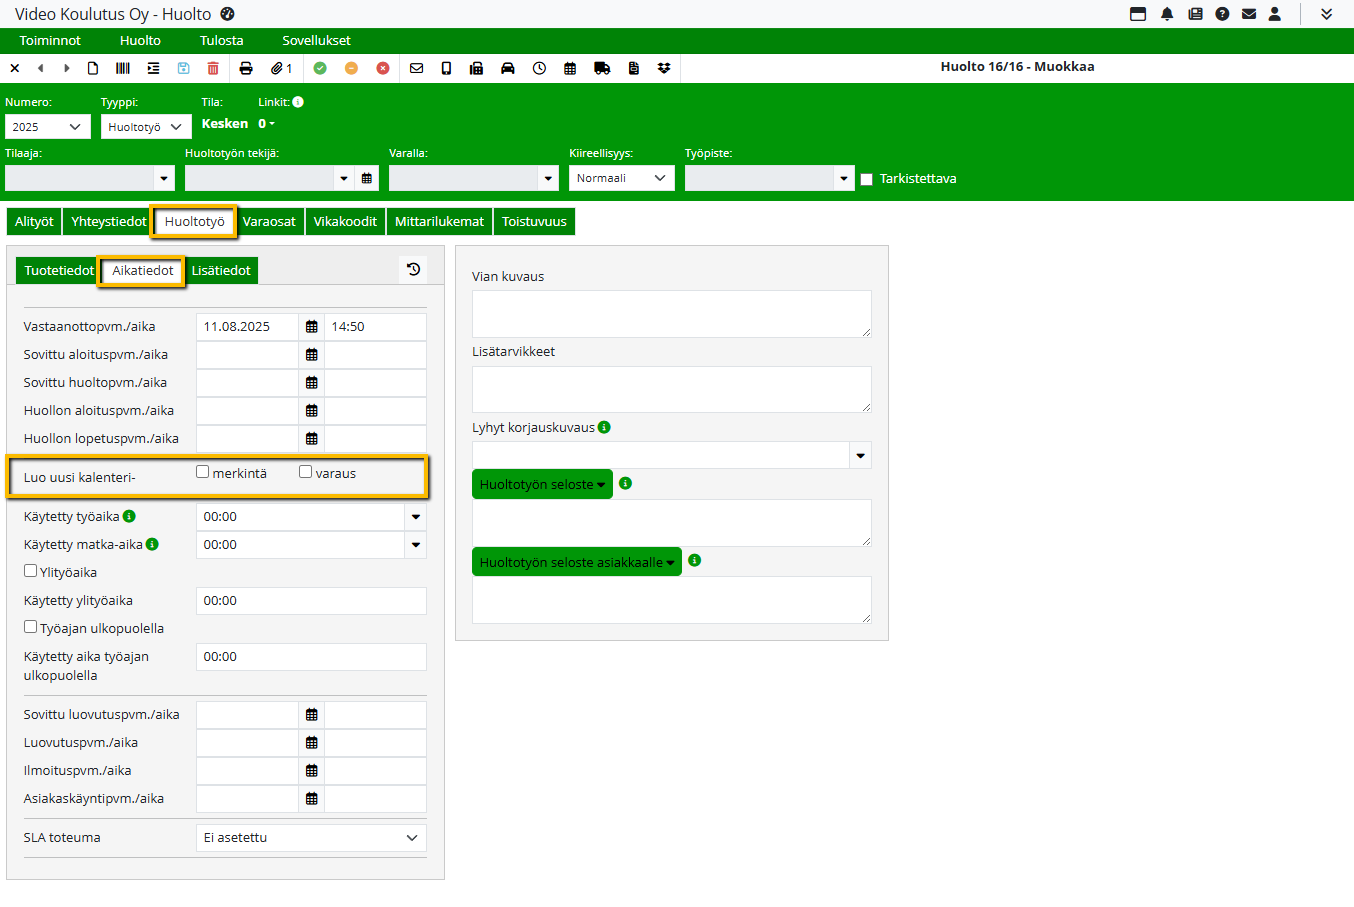
Task: Click the red trash delete icon
Action: [213, 68]
